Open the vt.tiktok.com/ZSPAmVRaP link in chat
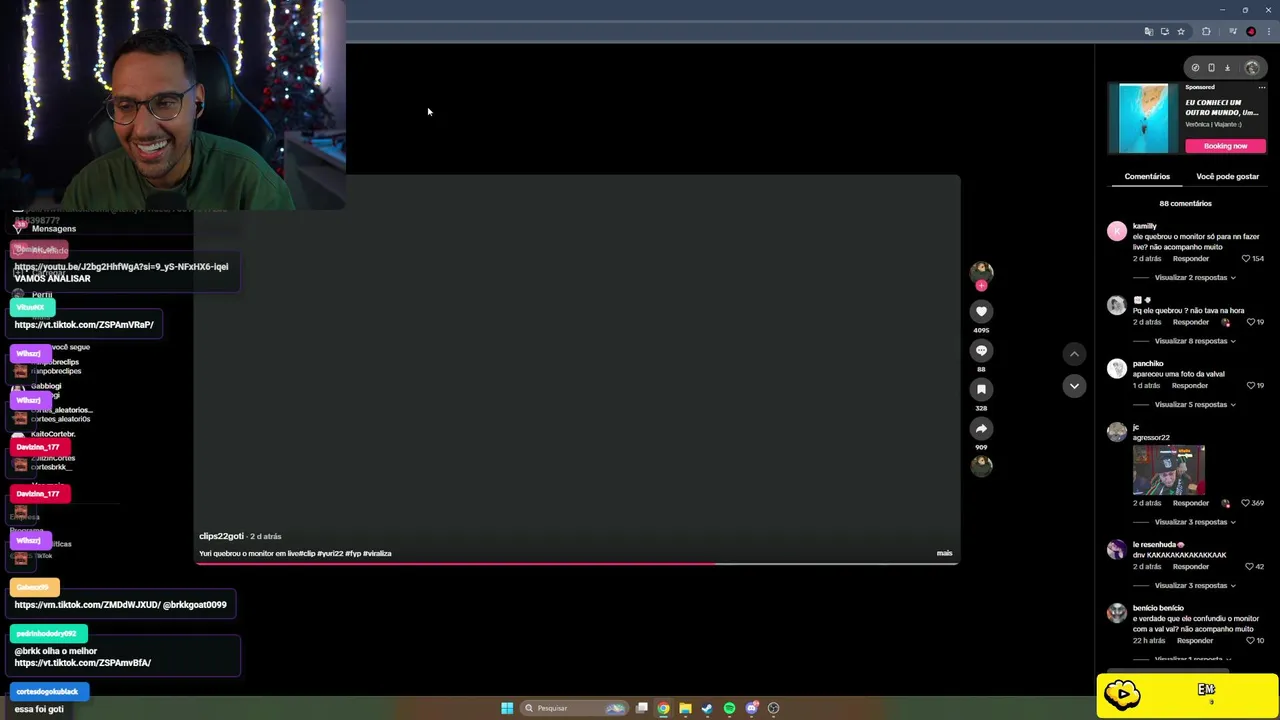Screen dimensions: 1280x720 84,325
